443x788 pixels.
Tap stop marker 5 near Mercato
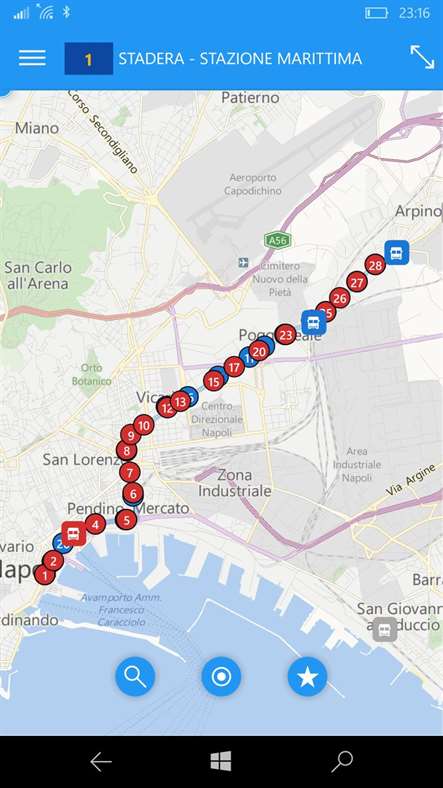[127, 520]
